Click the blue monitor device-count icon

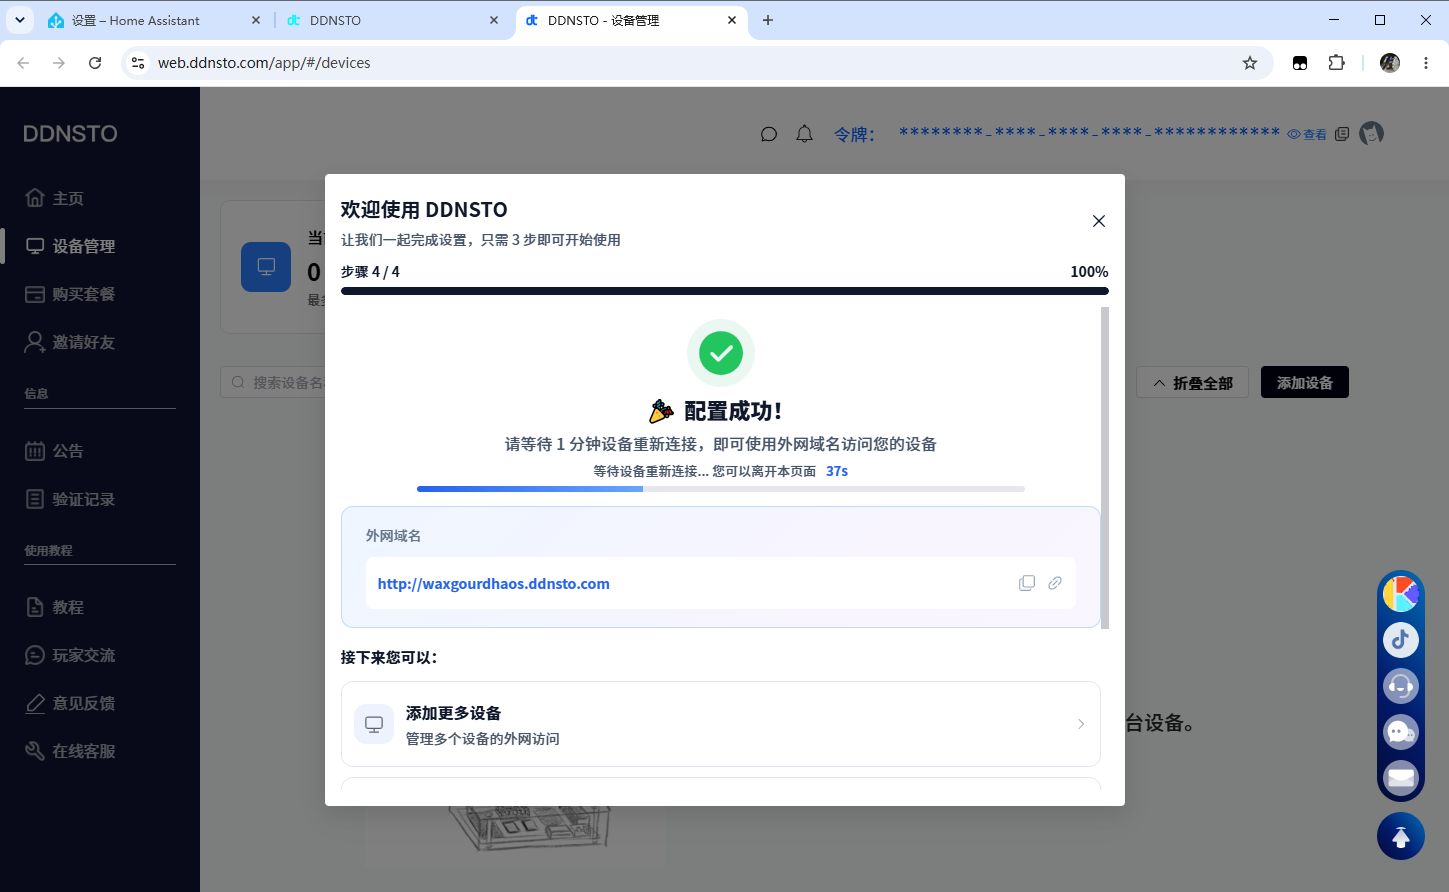[266, 266]
